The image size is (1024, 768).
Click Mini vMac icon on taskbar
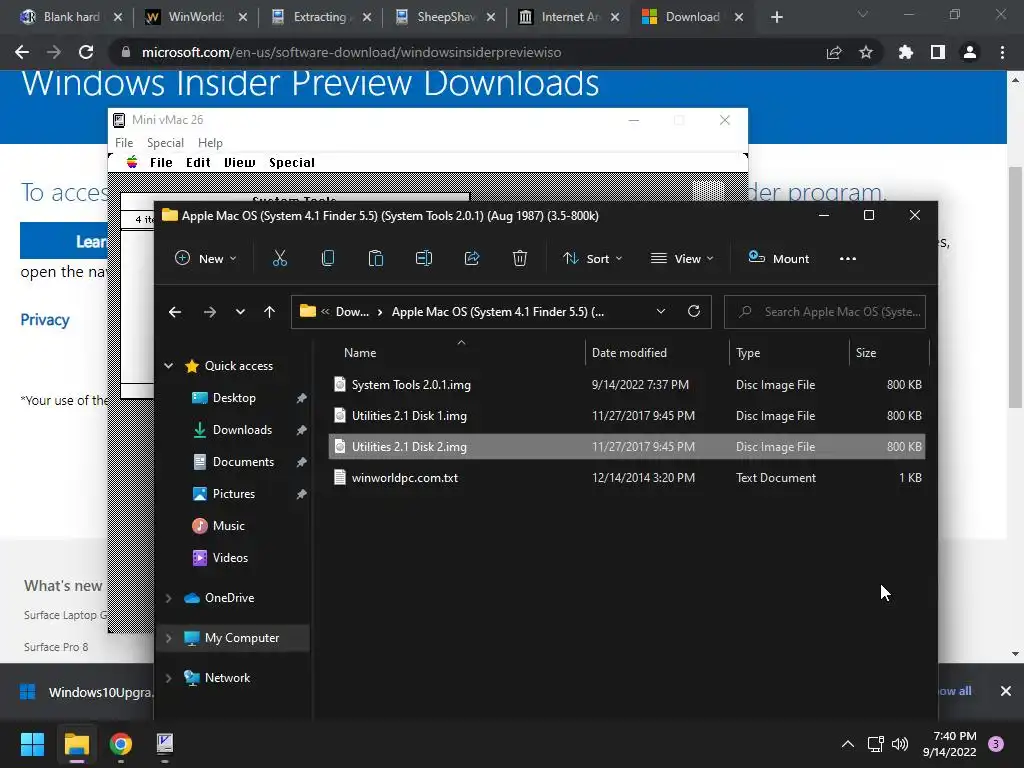[x=165, y=744]
